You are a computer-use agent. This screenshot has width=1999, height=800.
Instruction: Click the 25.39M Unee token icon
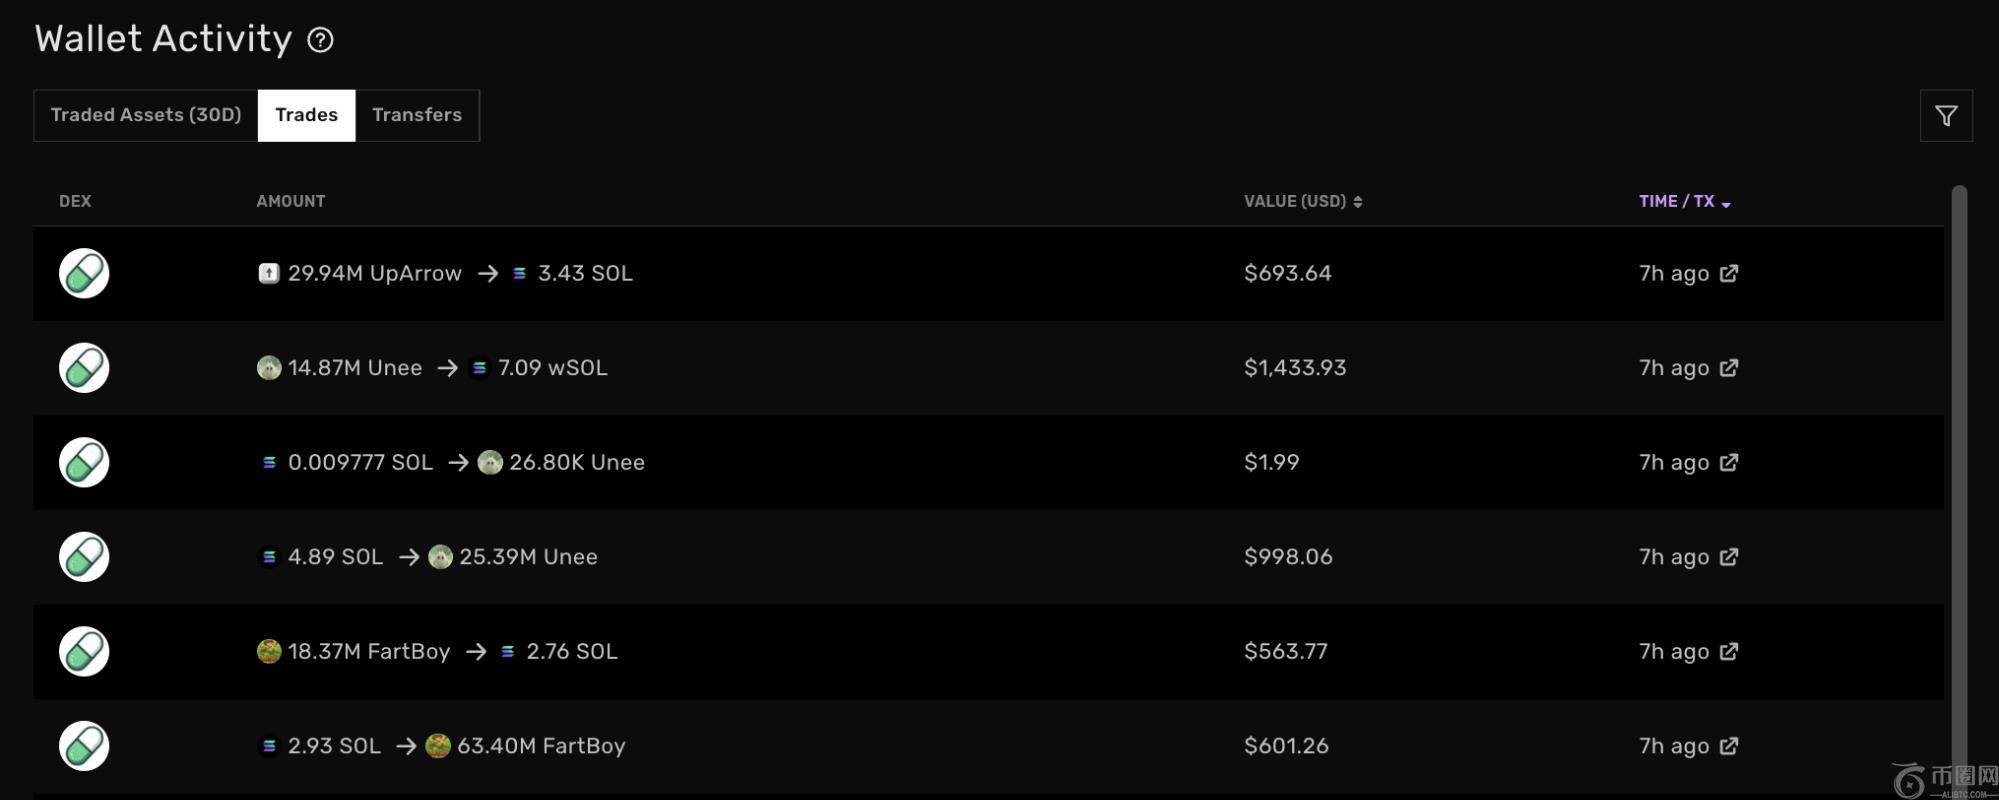(x=440, y=557)
